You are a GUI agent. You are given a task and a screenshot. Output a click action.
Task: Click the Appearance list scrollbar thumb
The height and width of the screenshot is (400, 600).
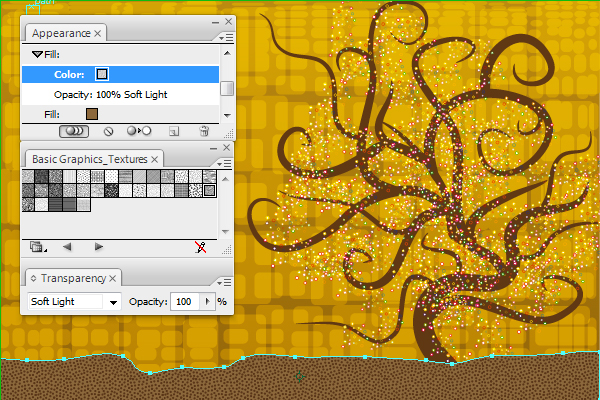pos(227,89)
